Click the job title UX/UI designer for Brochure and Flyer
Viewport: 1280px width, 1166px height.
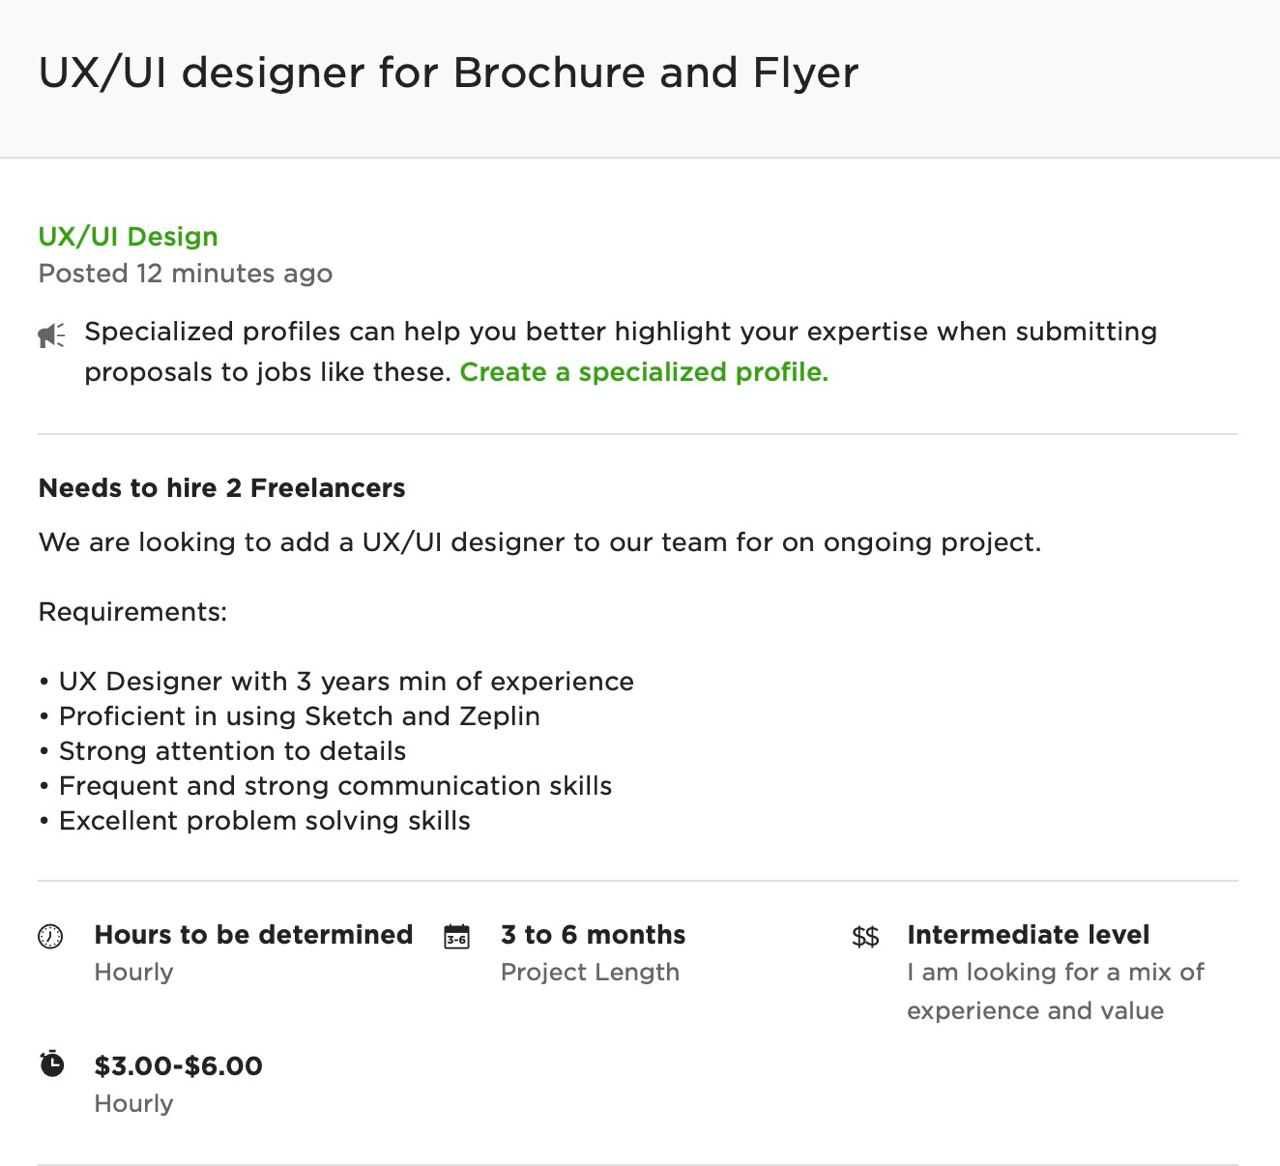pyautogui.click(x=448, y=73)
